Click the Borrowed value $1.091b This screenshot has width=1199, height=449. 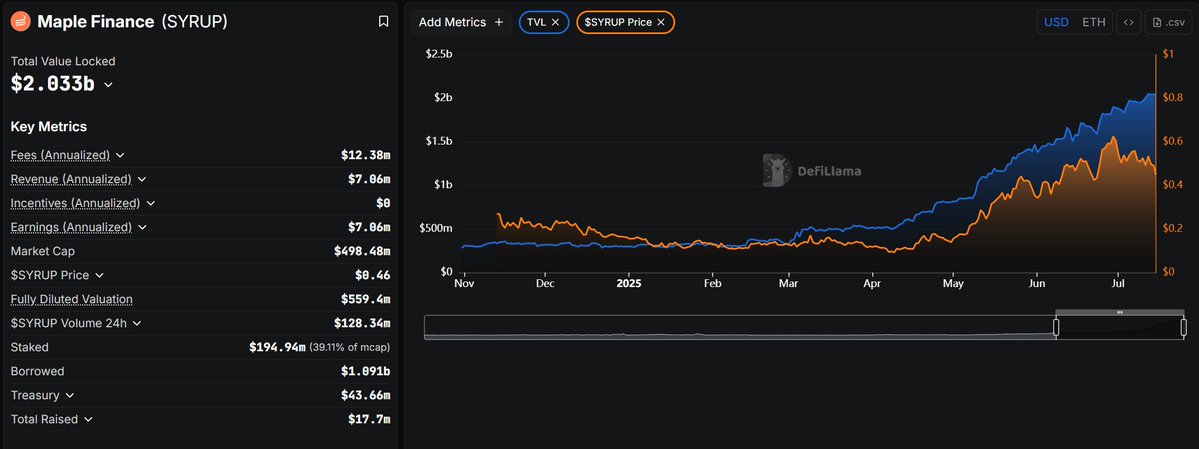click(366, 371)
